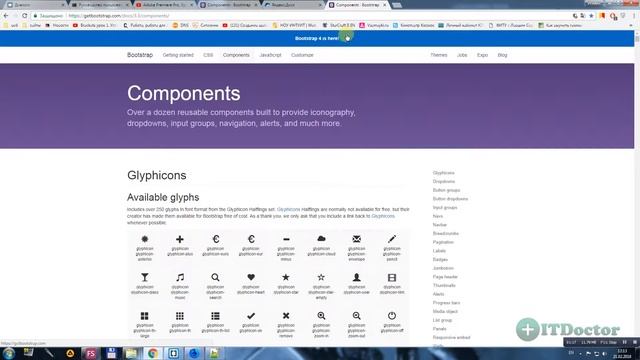Jump to Jumbotron in the sidebar

[x=443, y=268]
